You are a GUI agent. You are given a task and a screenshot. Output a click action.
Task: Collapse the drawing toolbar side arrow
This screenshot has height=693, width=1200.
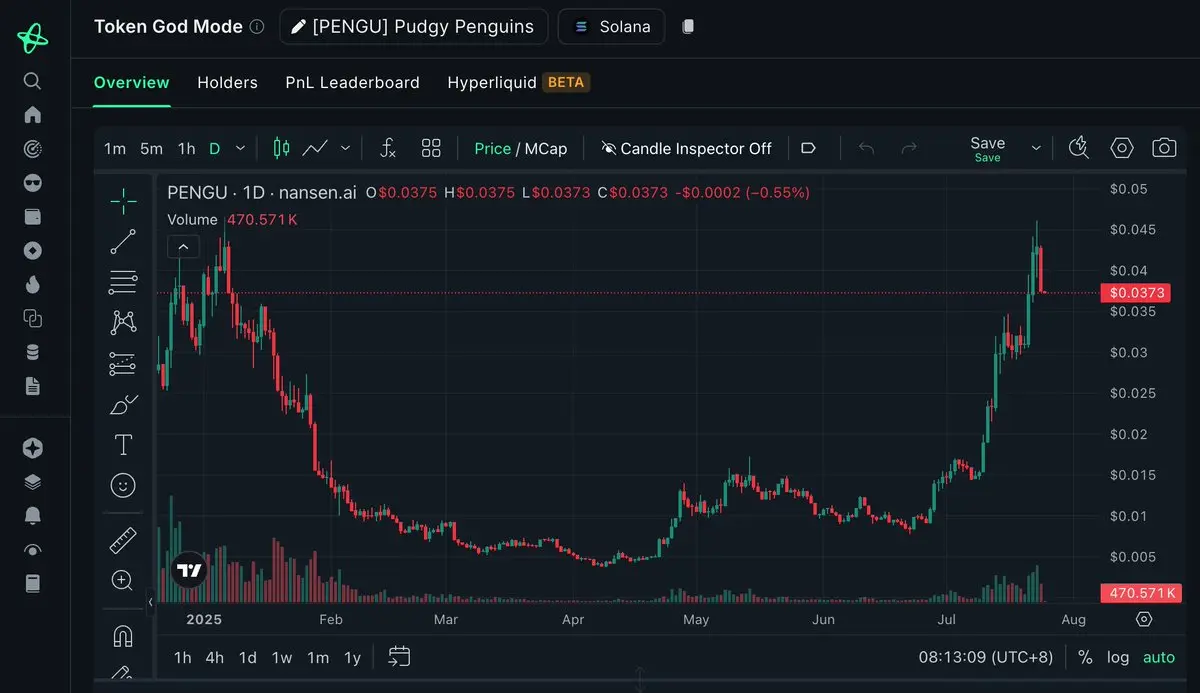(151, 602)
